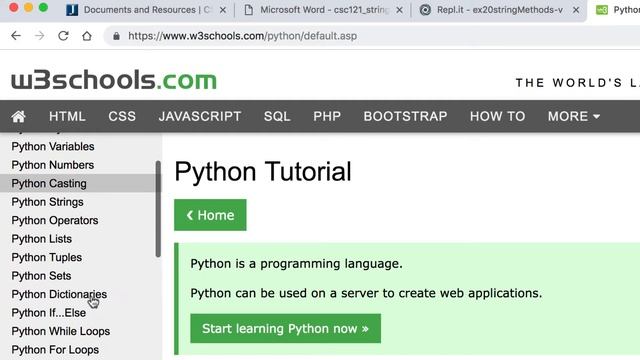Open Python If...Else in sidebar
The width and height of the screenshot is (640, 360).
click(x=49, y=313)
